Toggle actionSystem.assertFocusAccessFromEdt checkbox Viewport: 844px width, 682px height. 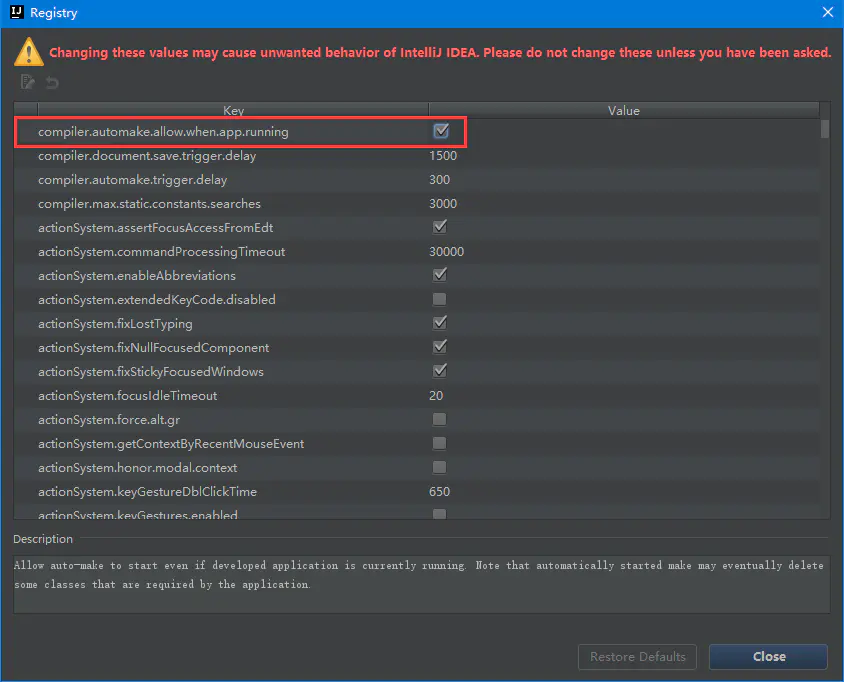pyautogui.click(x=440, y=227)
